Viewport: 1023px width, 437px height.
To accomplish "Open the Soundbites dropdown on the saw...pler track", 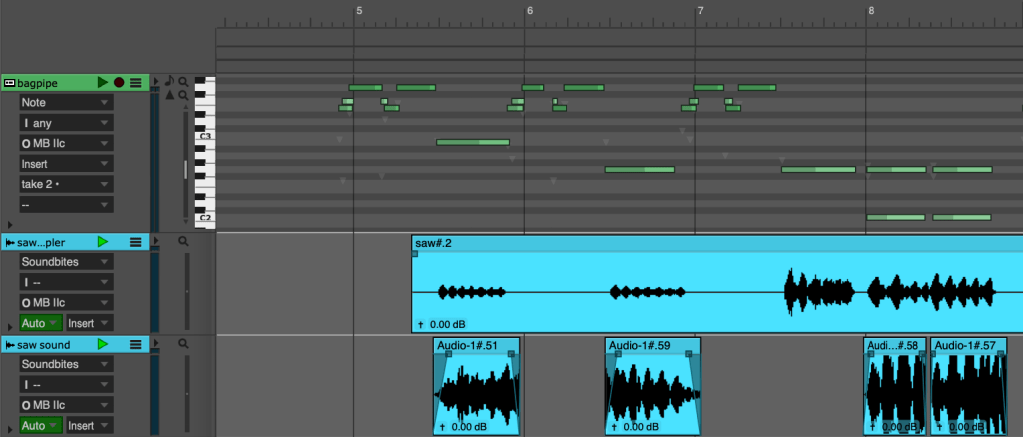I will 65,262.
